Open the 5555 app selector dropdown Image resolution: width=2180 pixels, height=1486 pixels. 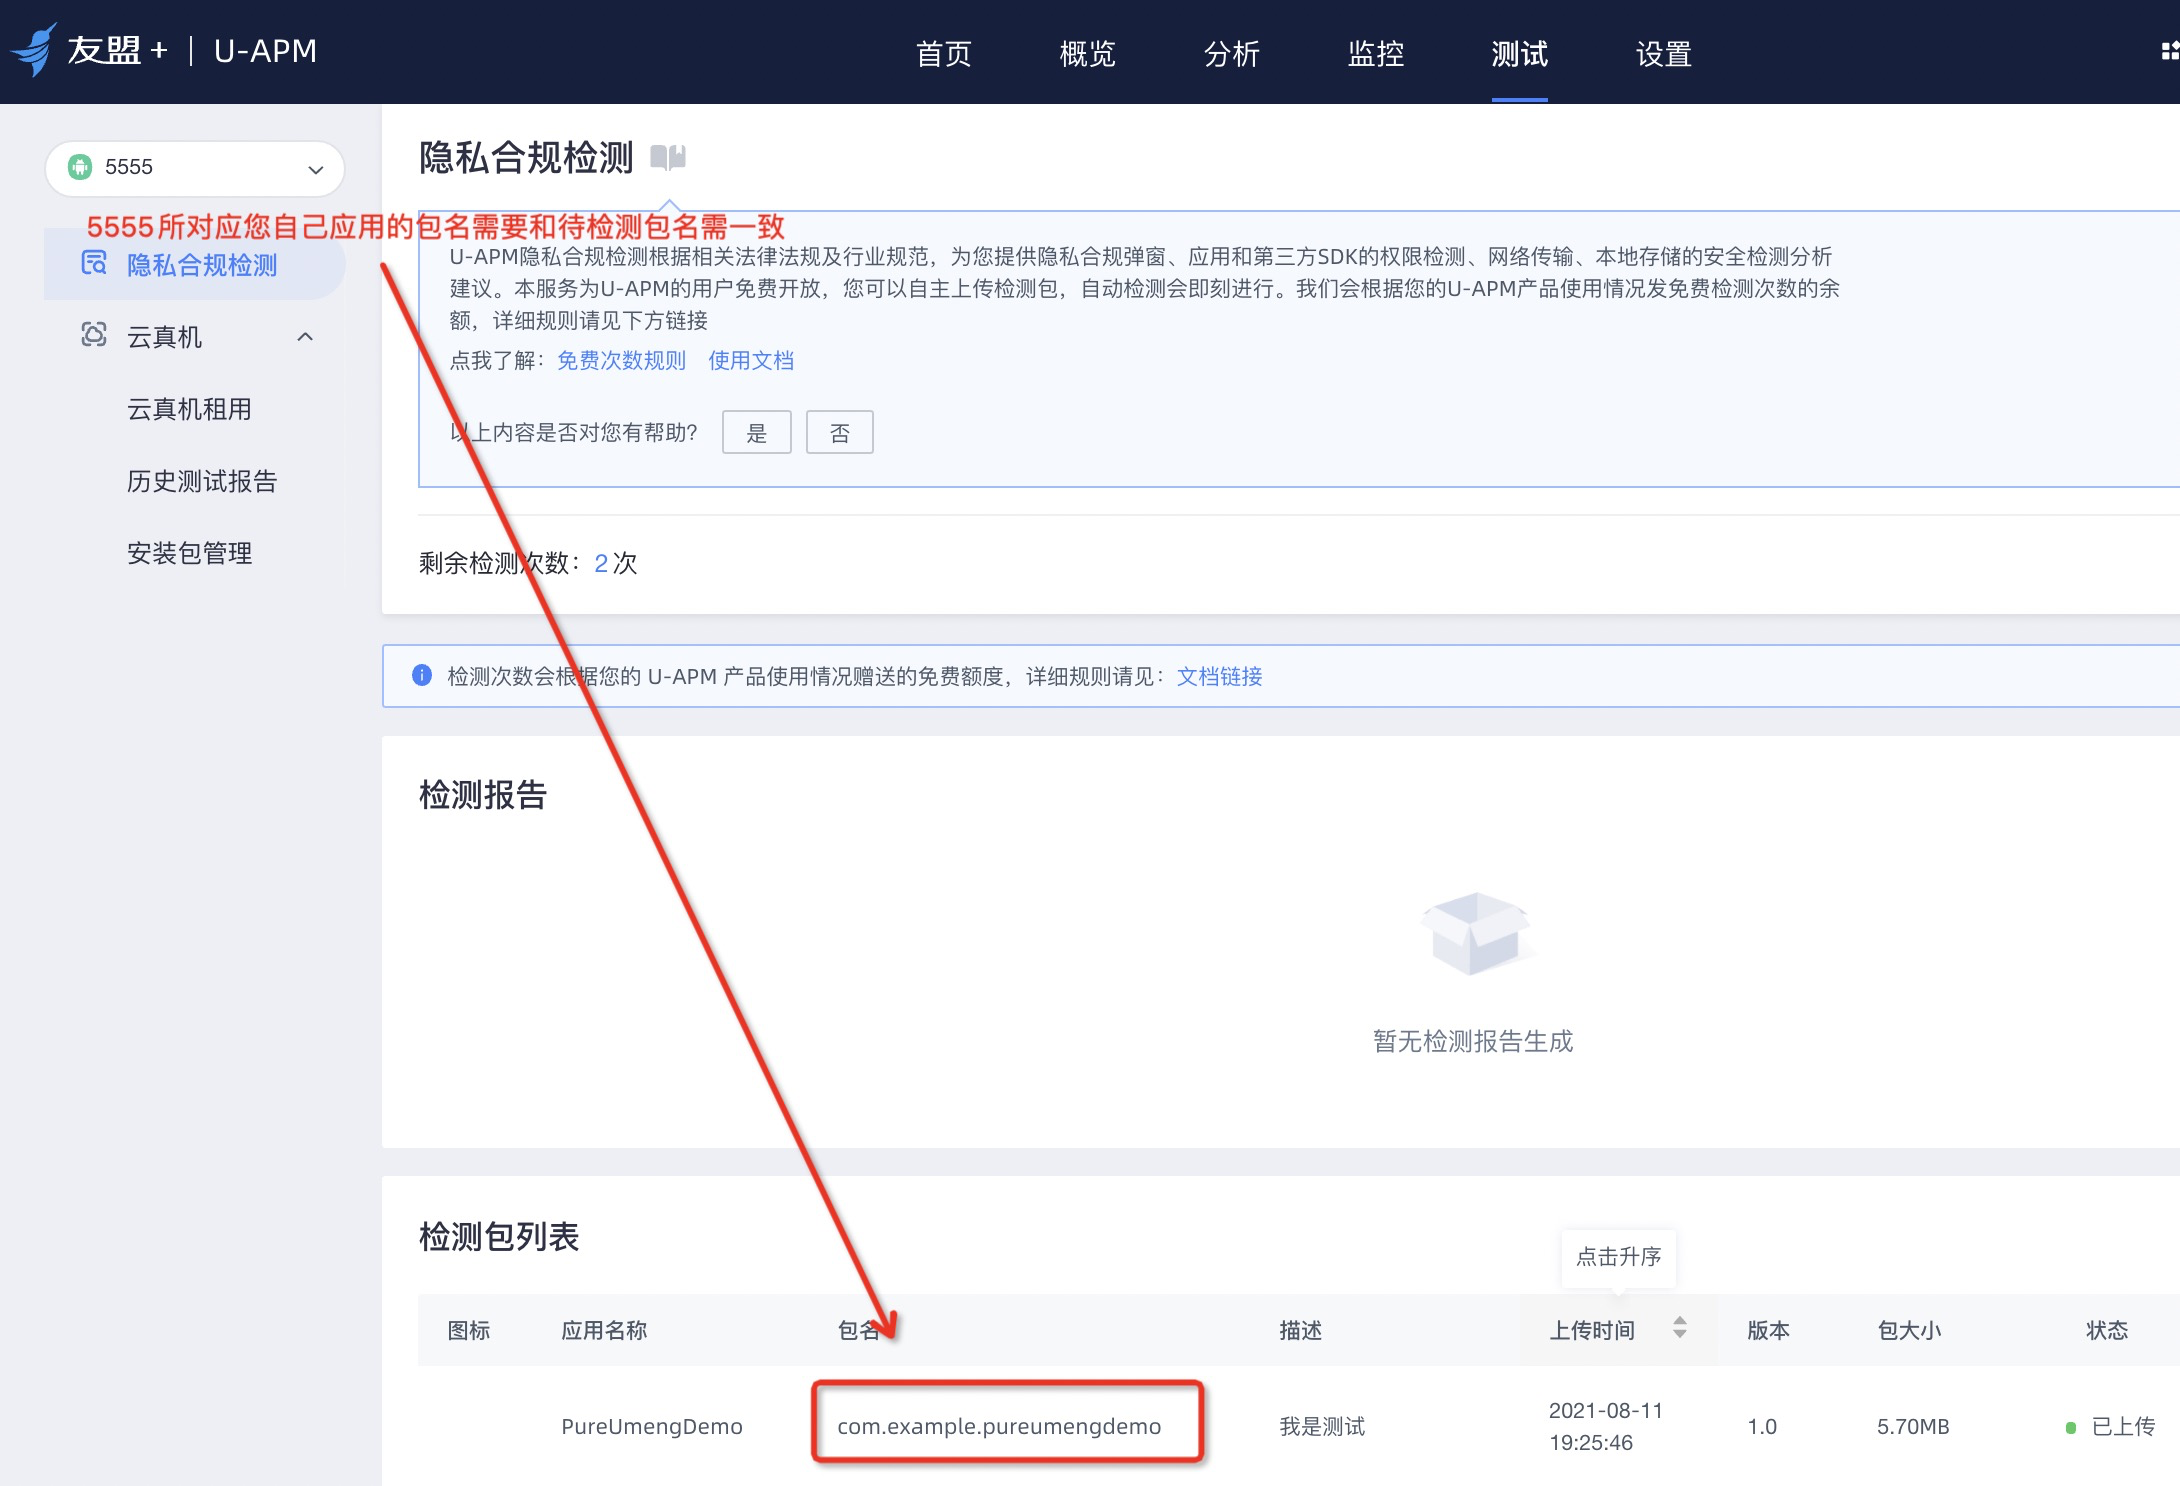coord(195,168)
